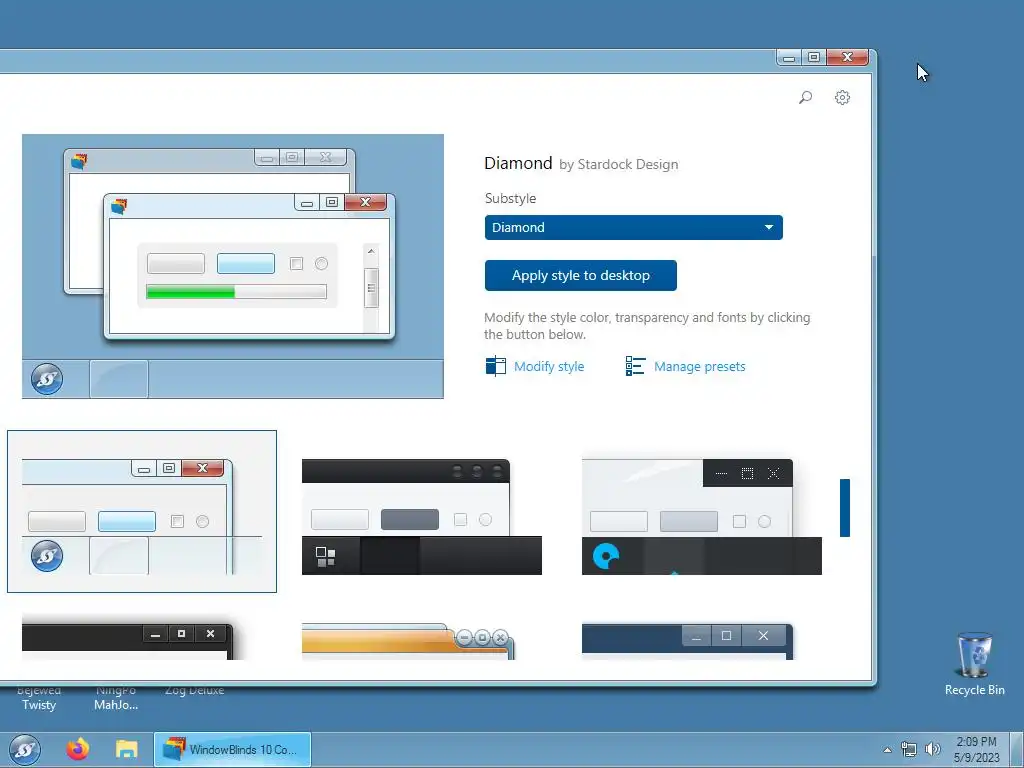Viewport: 1024px width, 768px height.
Task: Click the Manage presets list icon
Action: (x=635, y=366)
